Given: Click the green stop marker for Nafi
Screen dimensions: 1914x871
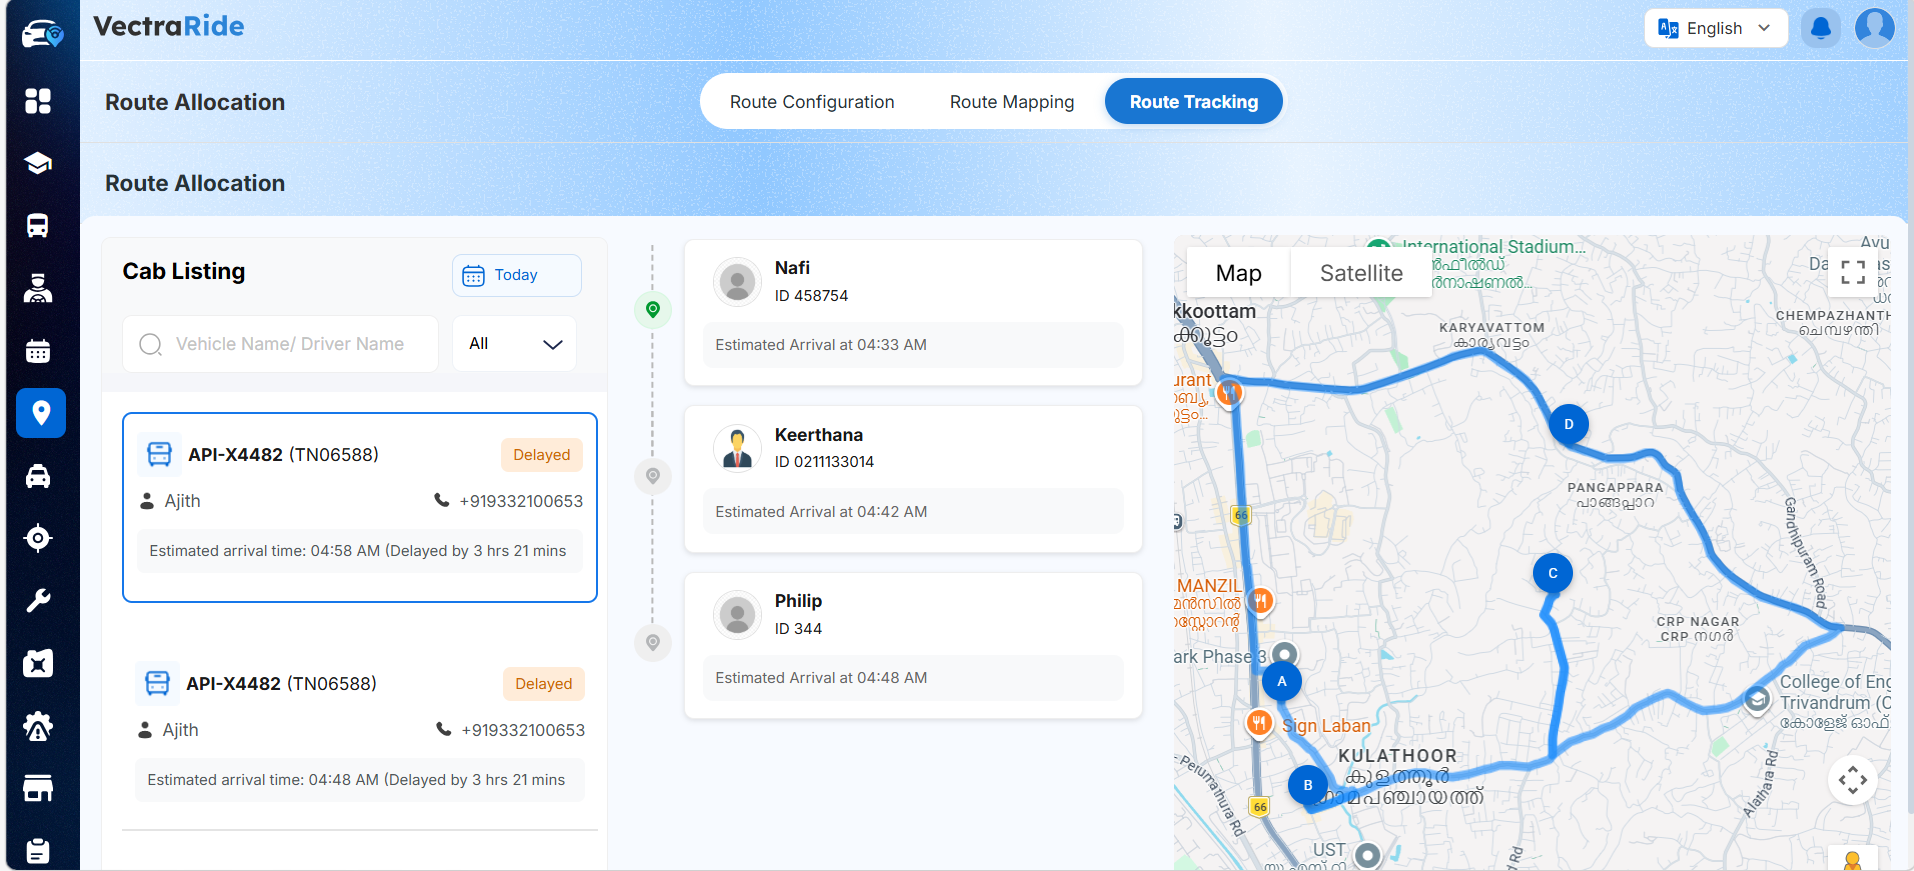Looking at the screenshot, I should point(653,310).
